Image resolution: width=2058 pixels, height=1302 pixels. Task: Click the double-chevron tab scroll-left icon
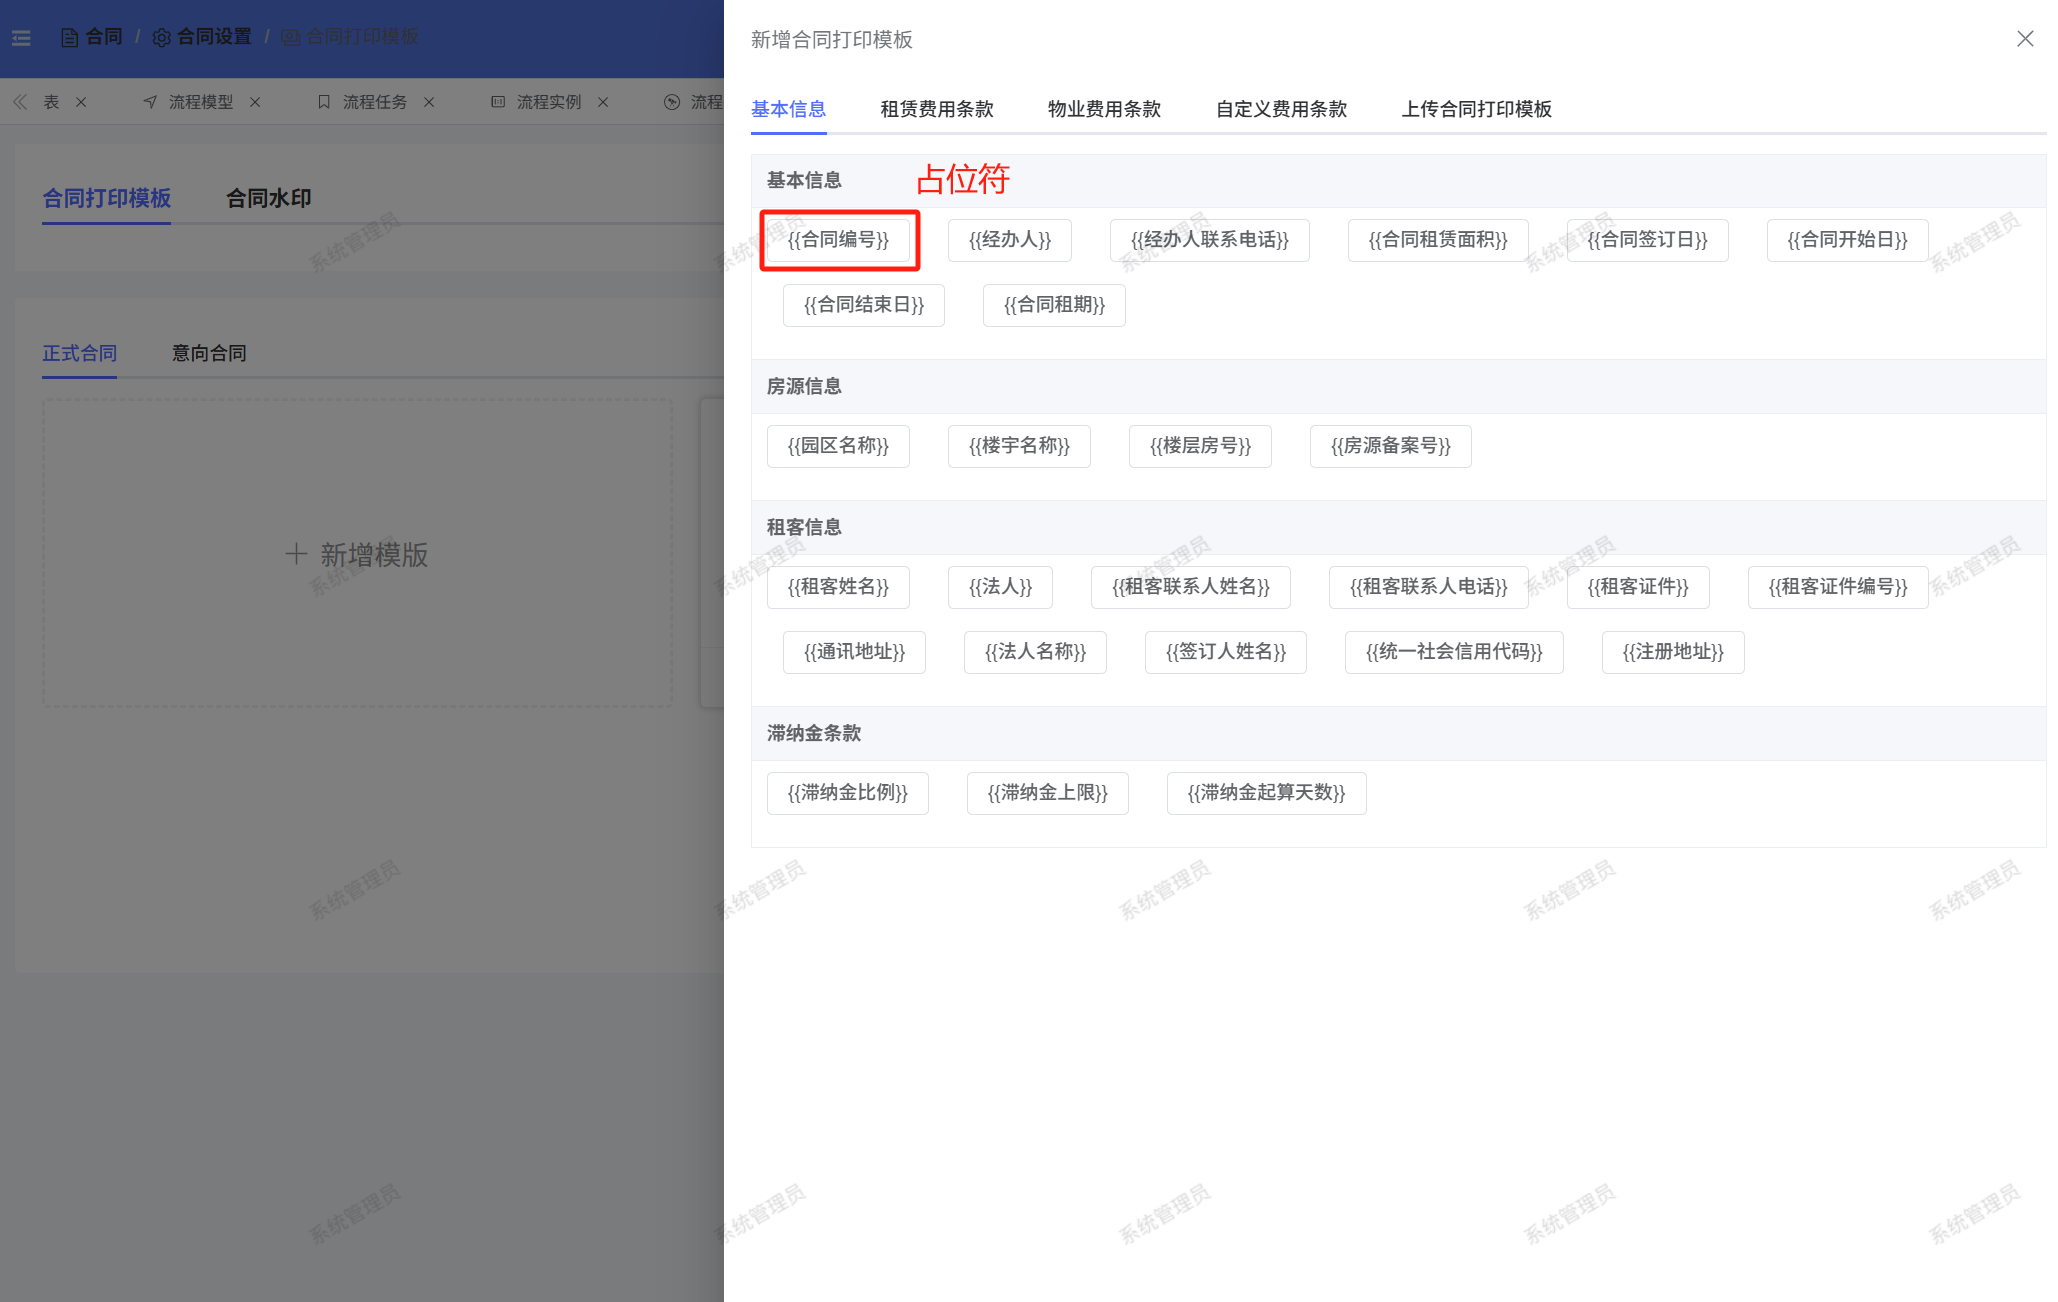(20, 102)
